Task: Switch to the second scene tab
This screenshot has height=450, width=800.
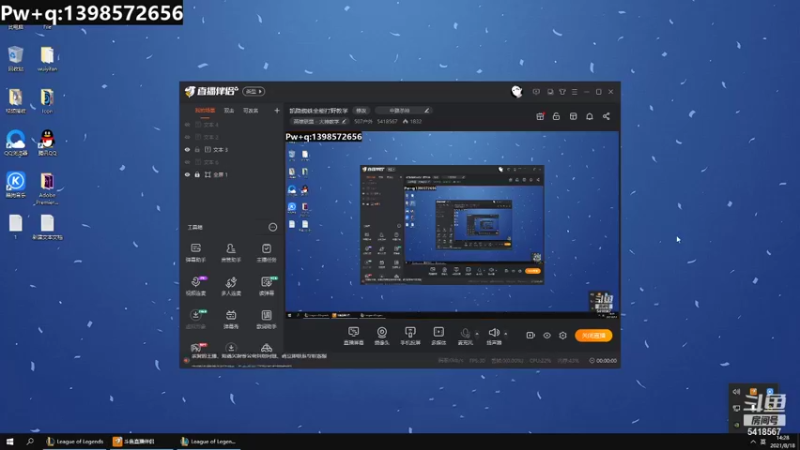Action: click(x=229, y=110)
